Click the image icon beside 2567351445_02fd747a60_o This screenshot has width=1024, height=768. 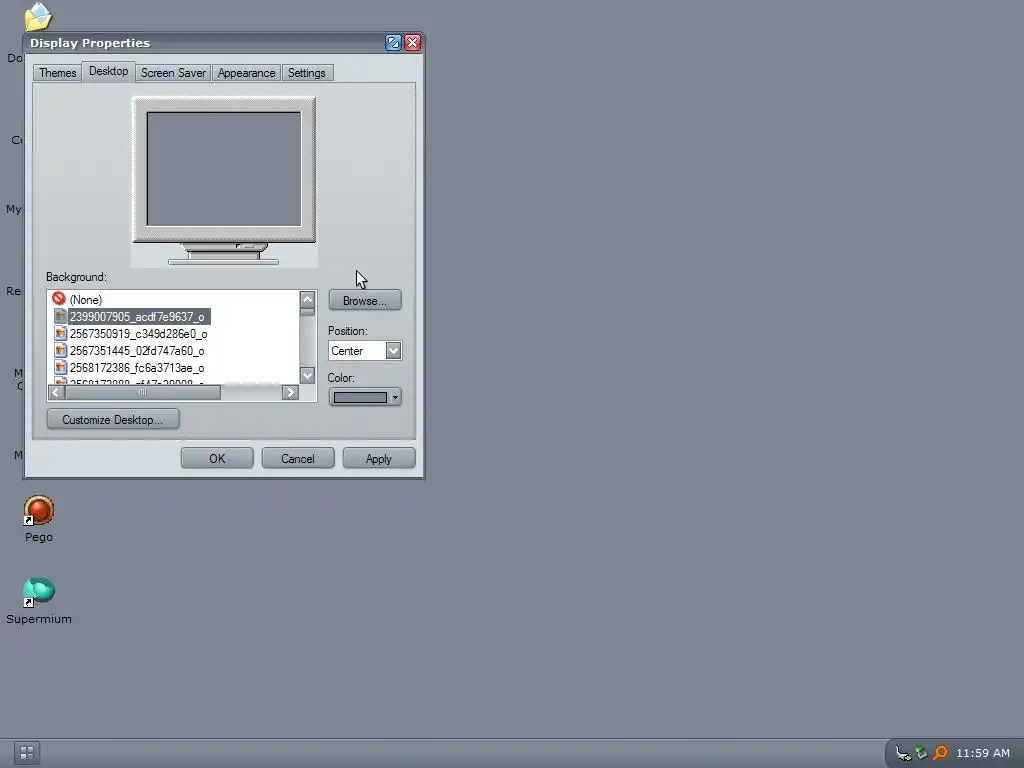pos(61,350)
